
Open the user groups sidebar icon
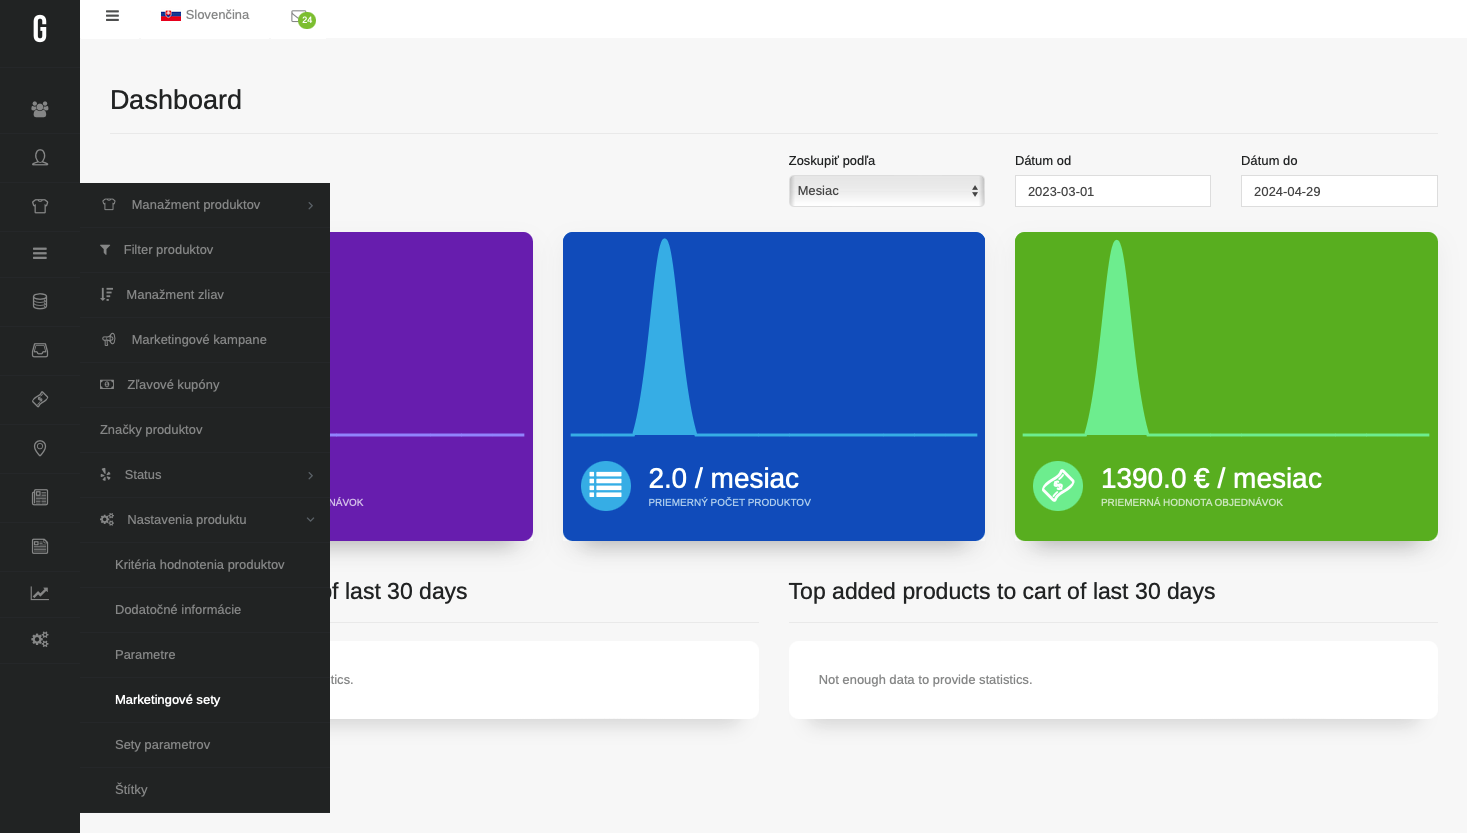(40, 109)
